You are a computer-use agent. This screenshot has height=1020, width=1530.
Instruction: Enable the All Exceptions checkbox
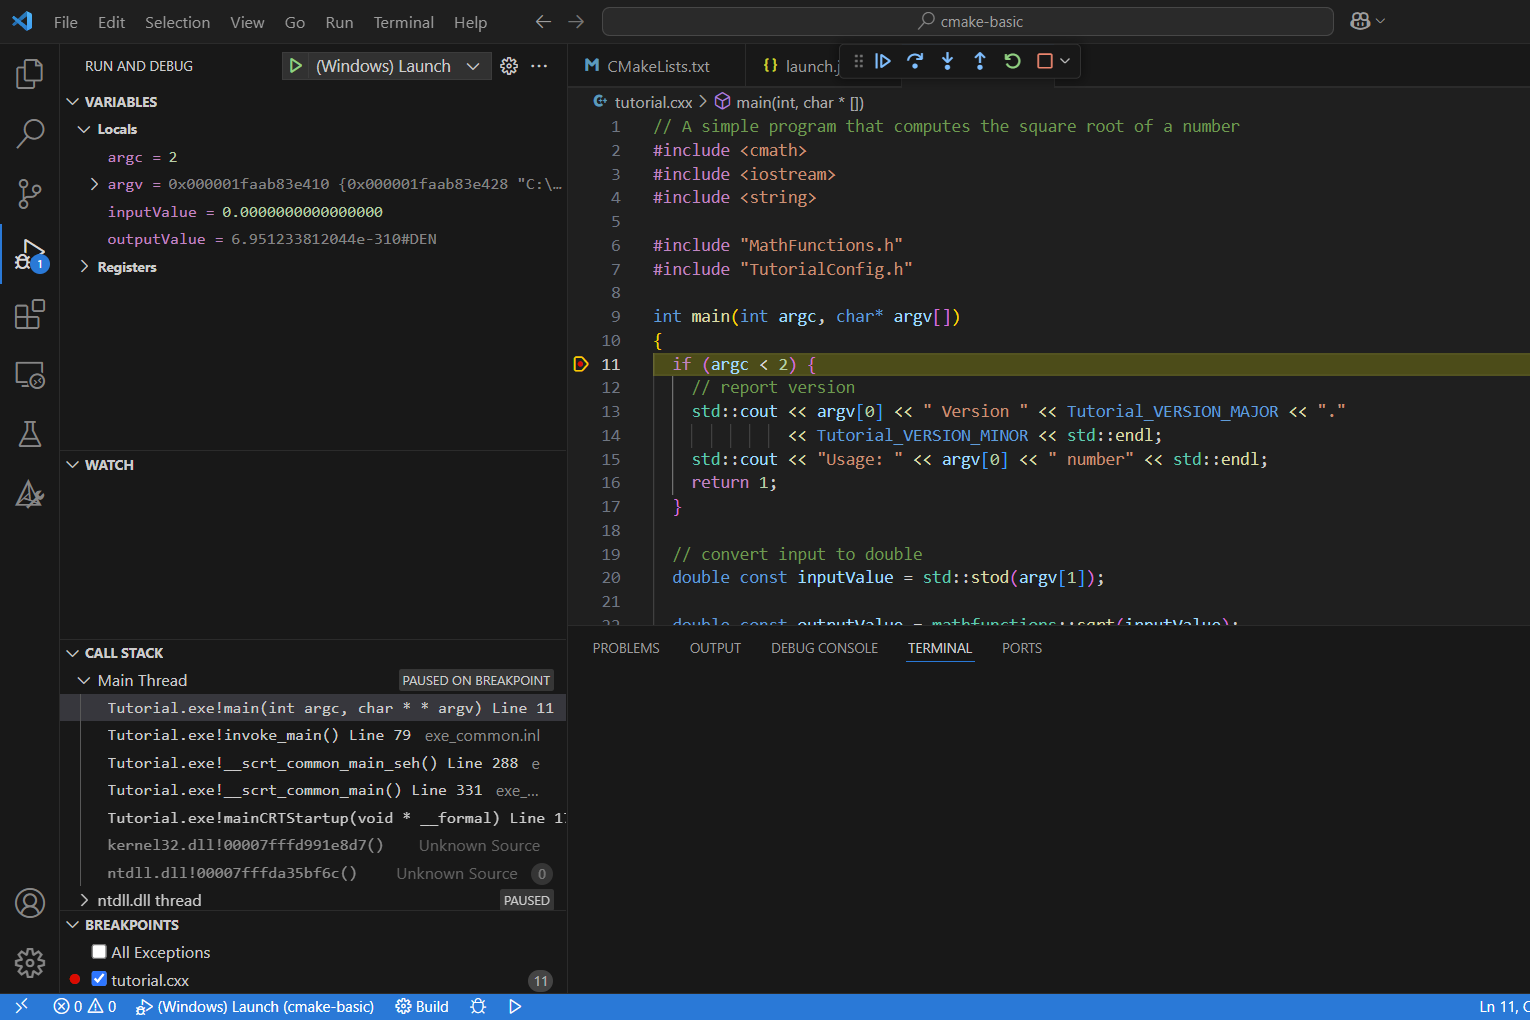pos(98,952)
